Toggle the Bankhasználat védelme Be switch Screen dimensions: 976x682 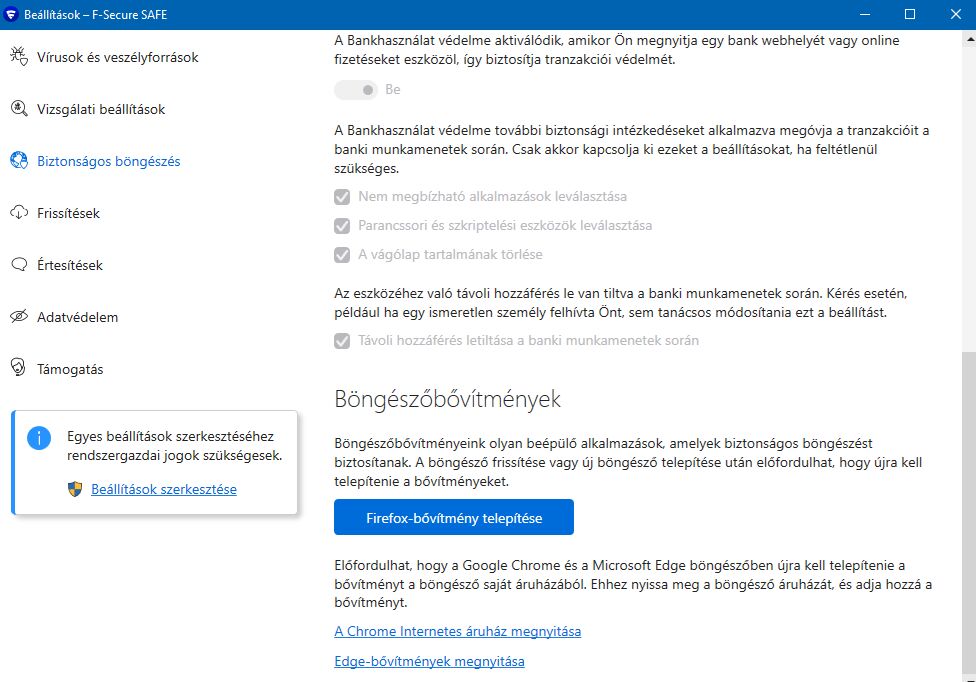[x=356, y=90]
